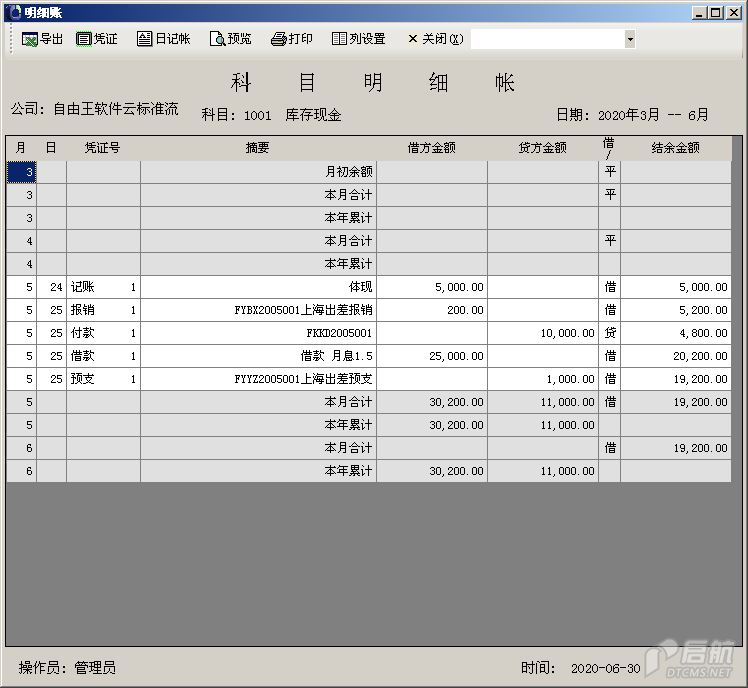Select the 月初余额 row
748x688 pixels.
pos(258,172)
